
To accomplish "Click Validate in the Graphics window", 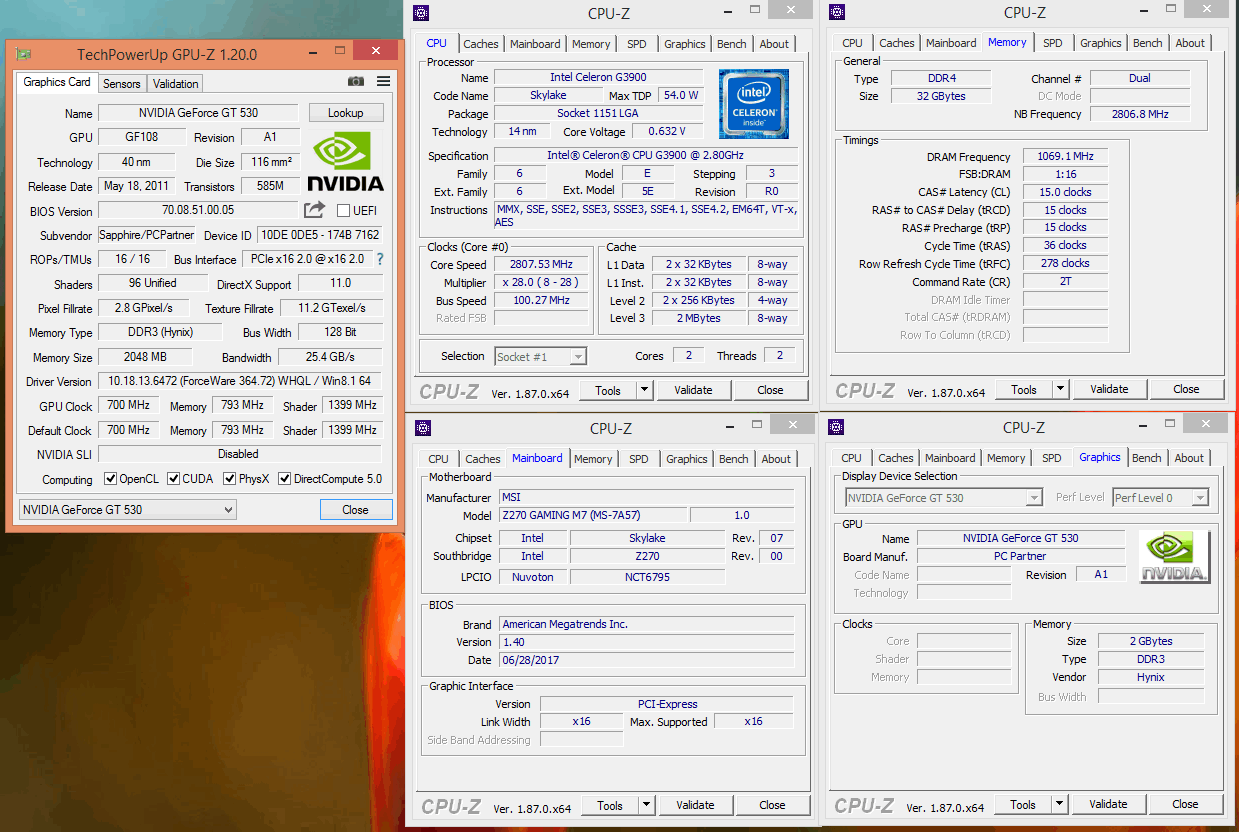I will coord(1108,804).
